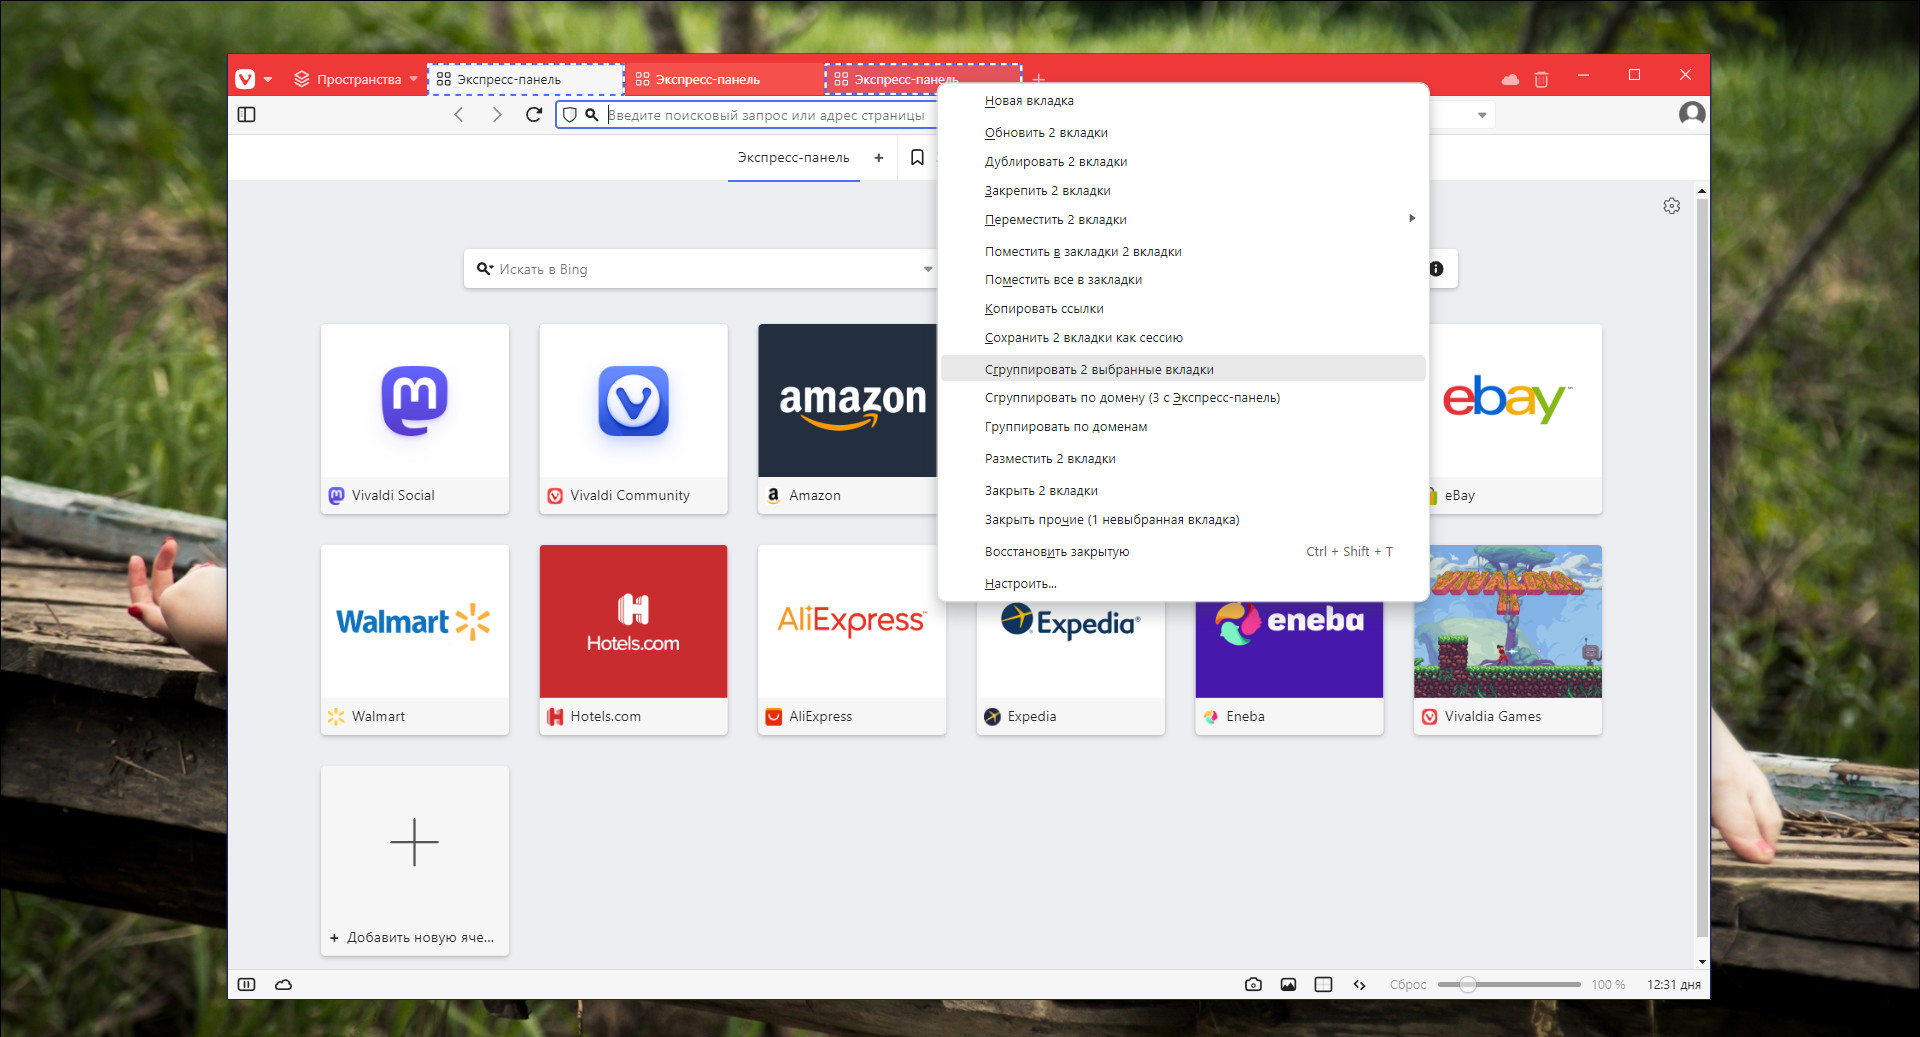Open start page settings gear
The image size is (1920, 1037).
1672,206
